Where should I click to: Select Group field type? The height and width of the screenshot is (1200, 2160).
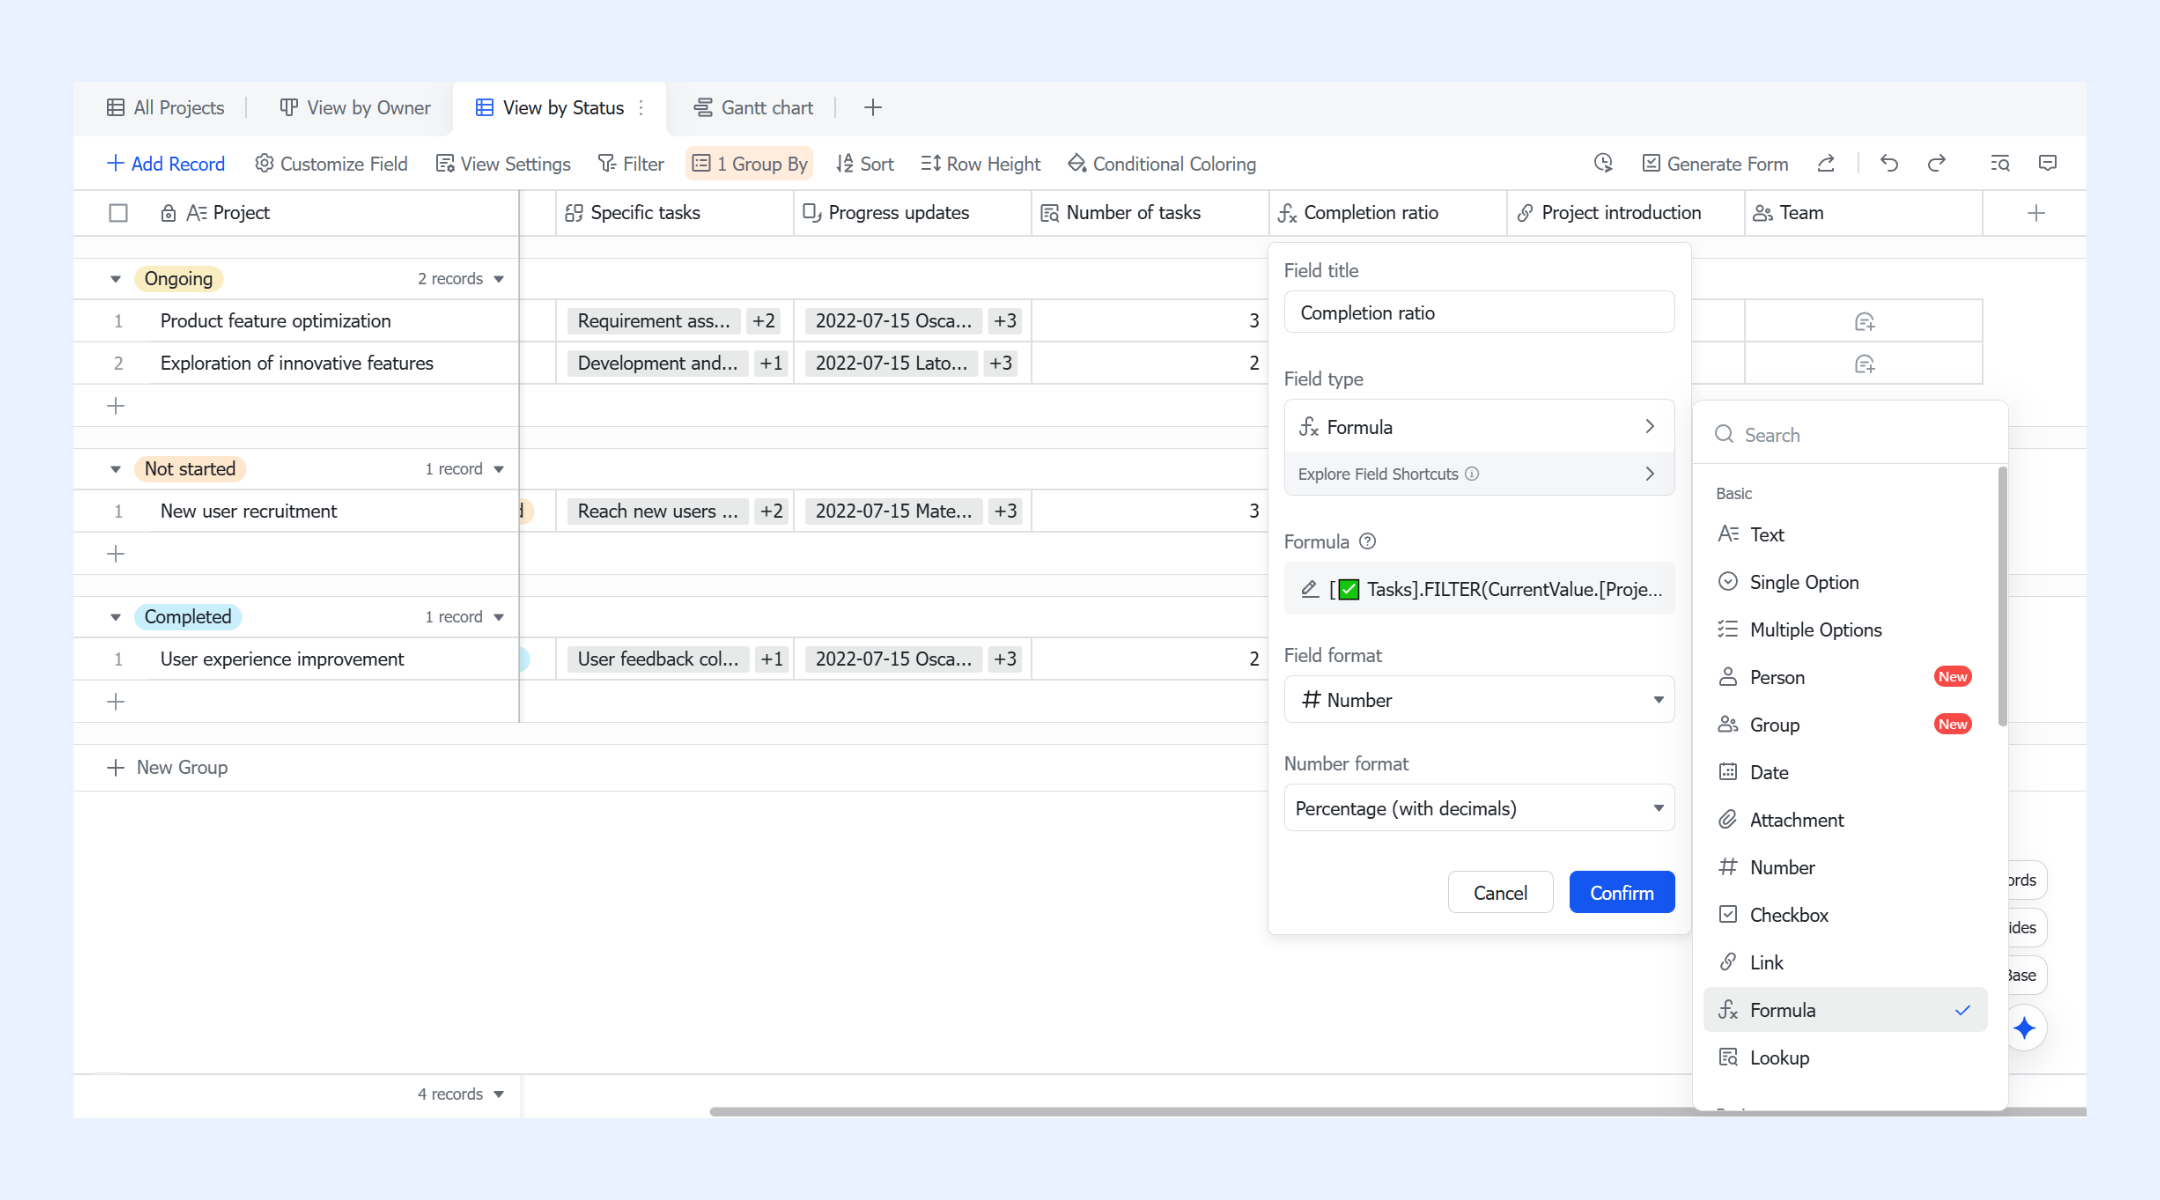click(x=1845, y=725)
